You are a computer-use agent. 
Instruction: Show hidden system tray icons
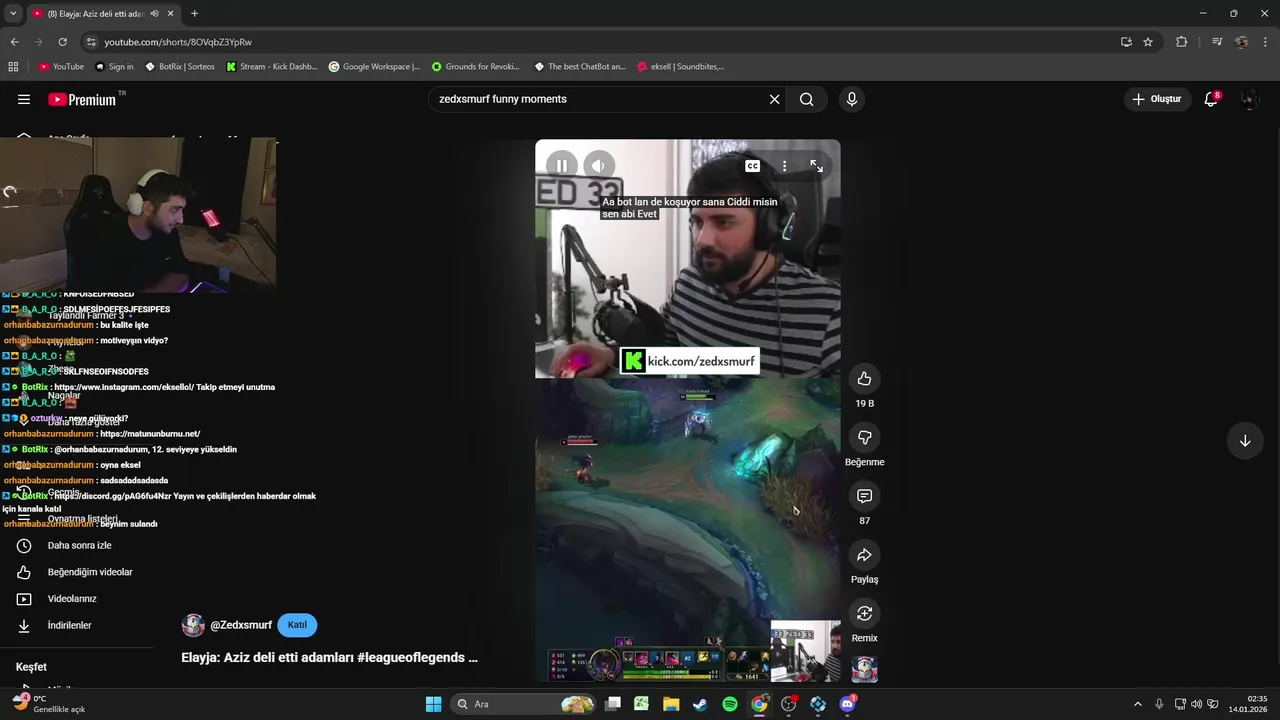tap(1137, 704)
